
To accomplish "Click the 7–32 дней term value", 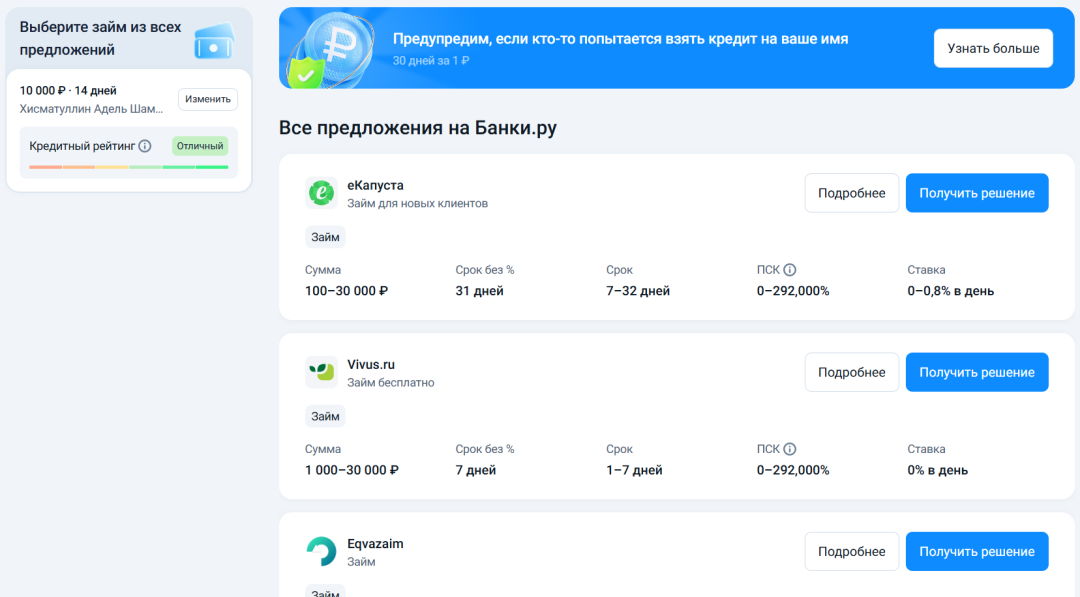I will click(x=638, y=291).
